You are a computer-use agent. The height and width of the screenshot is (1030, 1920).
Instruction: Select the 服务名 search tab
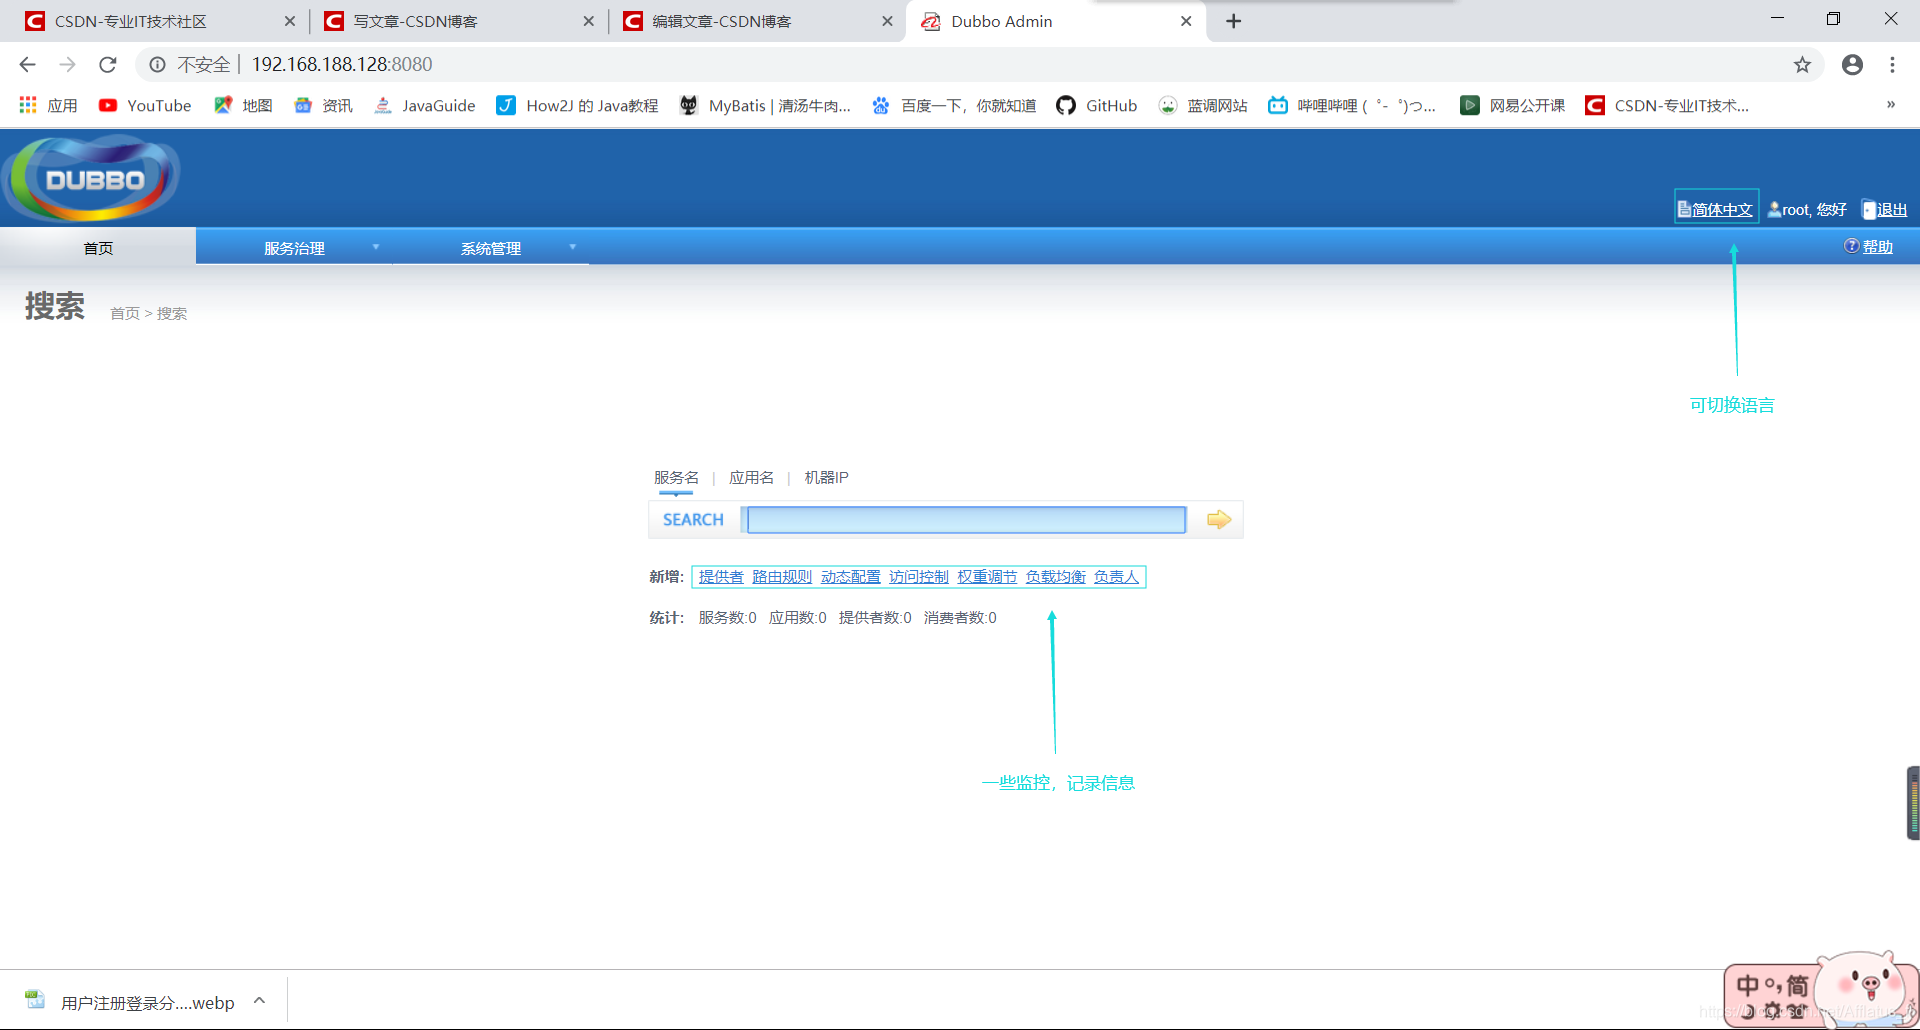(677, 477)
